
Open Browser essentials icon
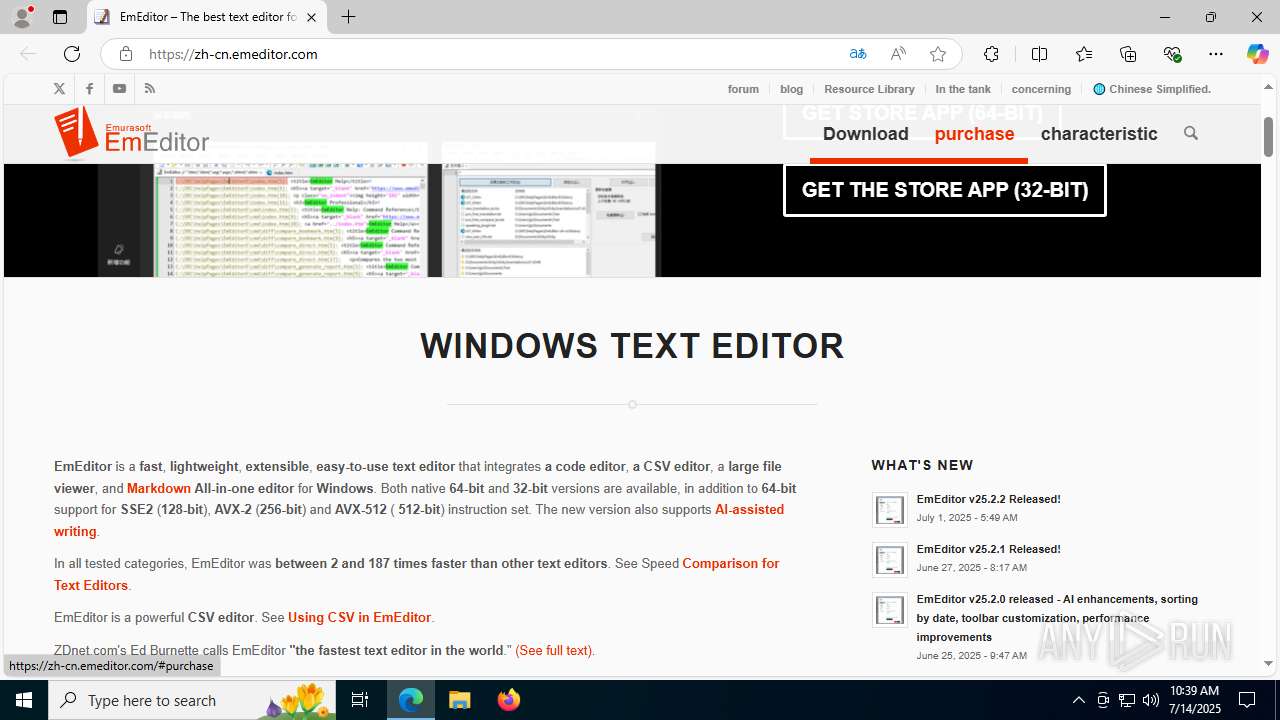coord(1172,54)
